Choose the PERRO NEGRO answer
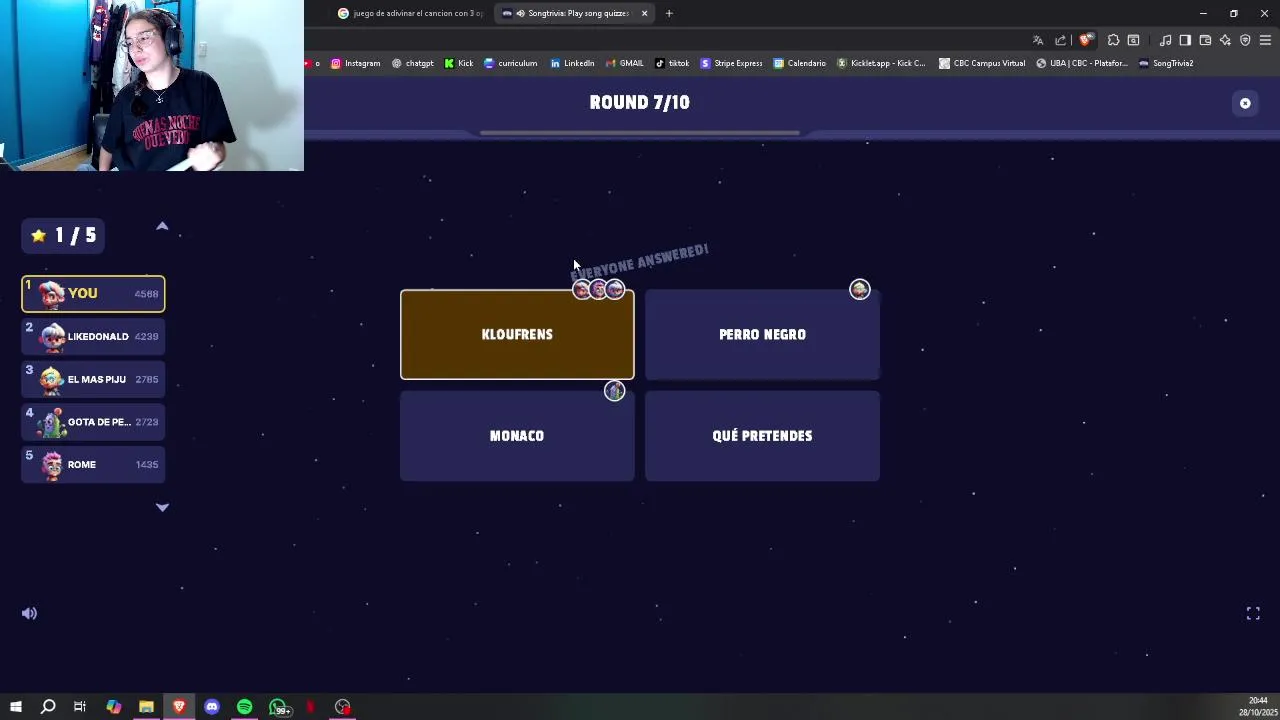The width and height of the screenshot is (1280, 720). [x=762, y=335]
